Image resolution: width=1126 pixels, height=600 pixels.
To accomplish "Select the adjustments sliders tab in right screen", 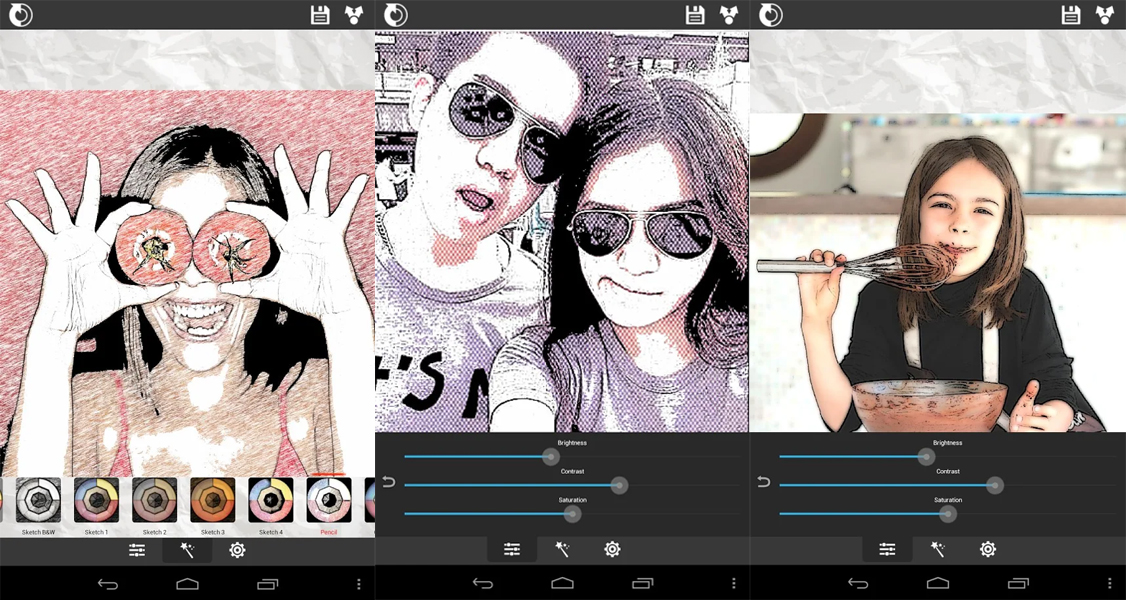I will point(888,550).
